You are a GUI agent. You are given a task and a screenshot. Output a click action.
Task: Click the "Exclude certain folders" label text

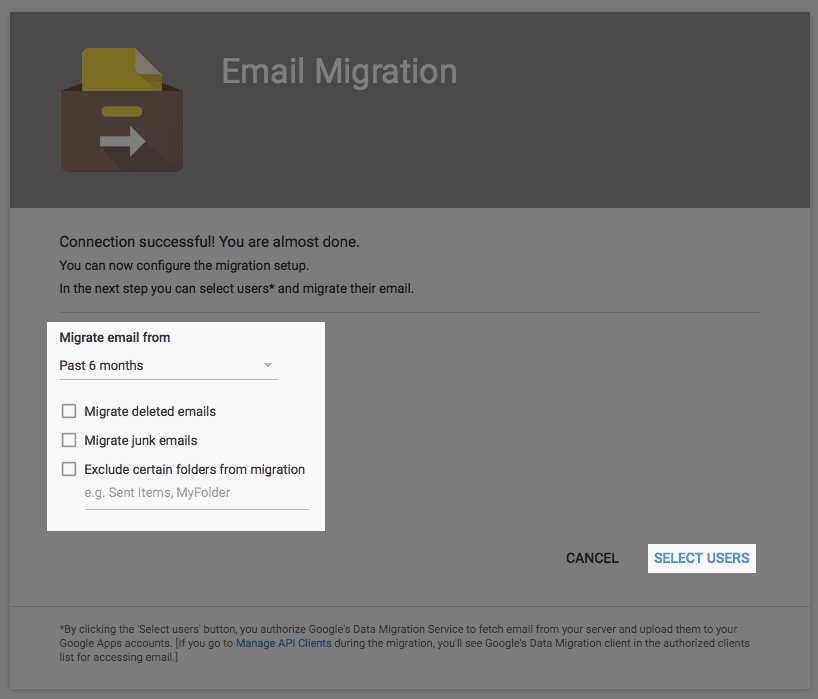pyautogui.click(x=194, y=469)
